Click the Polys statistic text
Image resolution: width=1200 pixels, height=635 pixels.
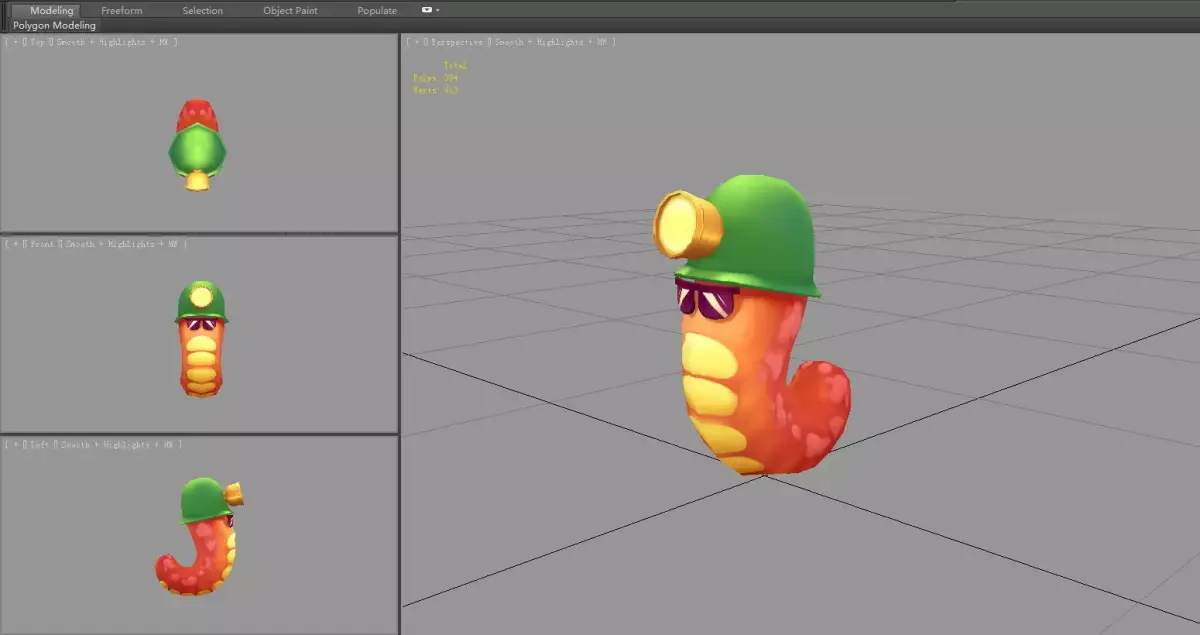(x=435, y=77)
